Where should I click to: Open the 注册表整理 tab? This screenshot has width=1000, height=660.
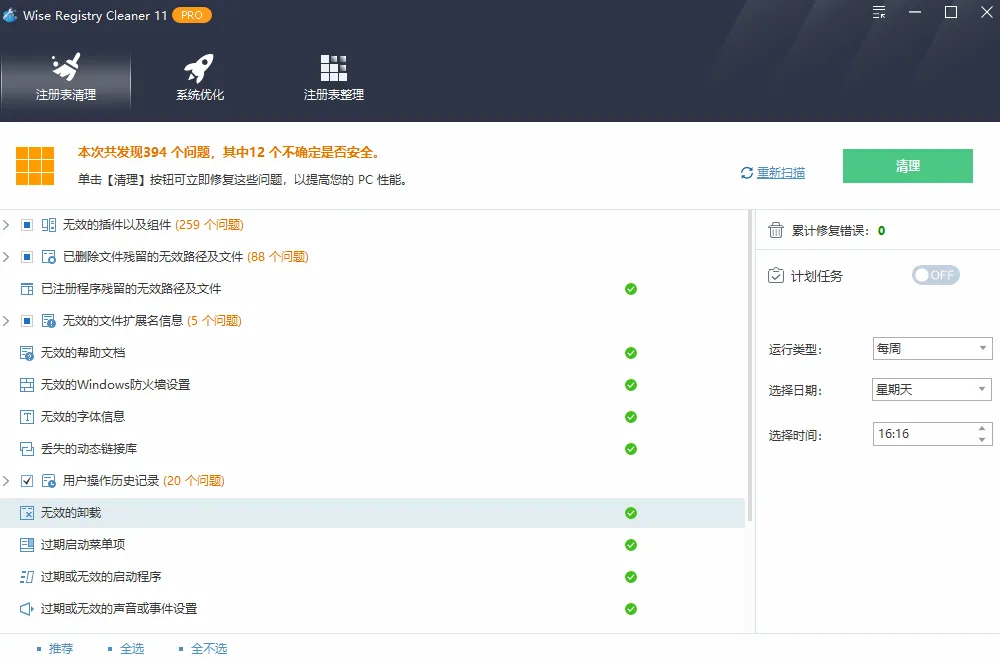(334, 78)
